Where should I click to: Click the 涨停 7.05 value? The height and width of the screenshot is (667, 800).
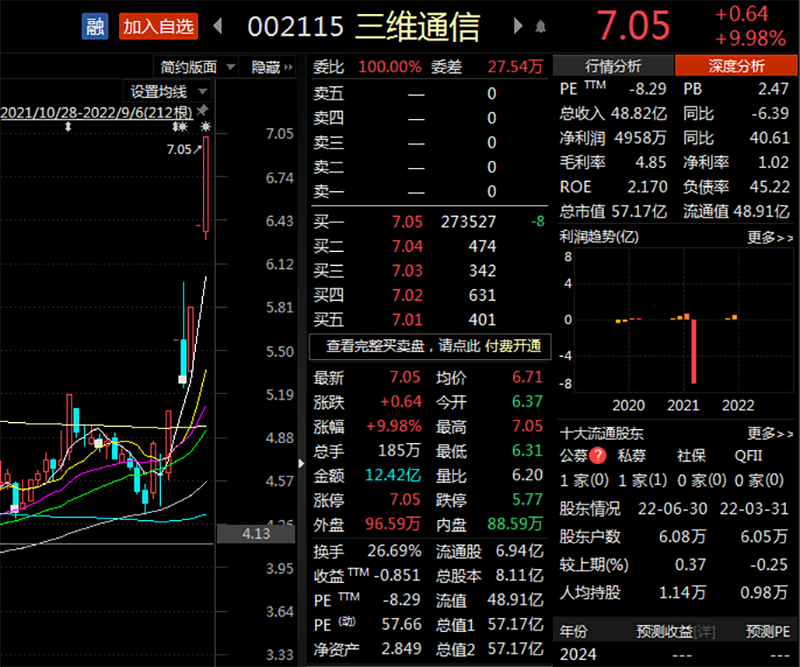[x=405, y=499]
